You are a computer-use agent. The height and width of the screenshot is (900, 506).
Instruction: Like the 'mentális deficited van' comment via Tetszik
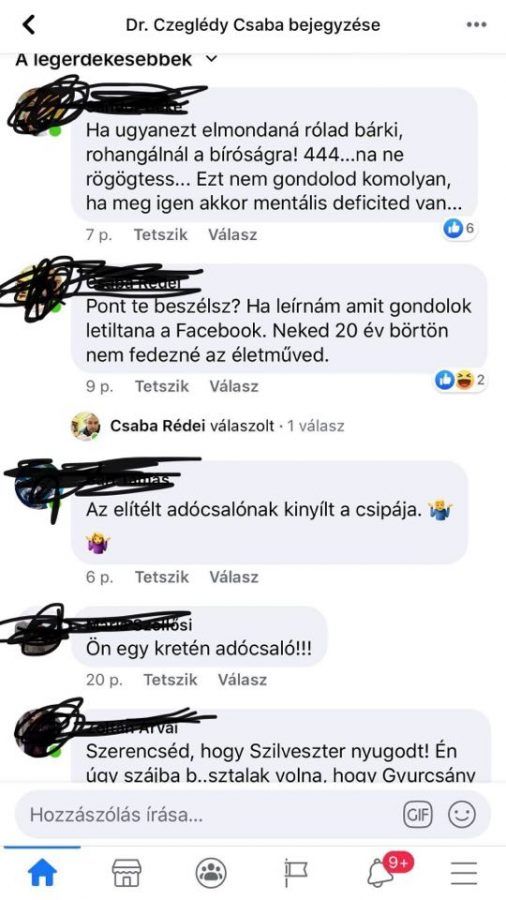161,235
